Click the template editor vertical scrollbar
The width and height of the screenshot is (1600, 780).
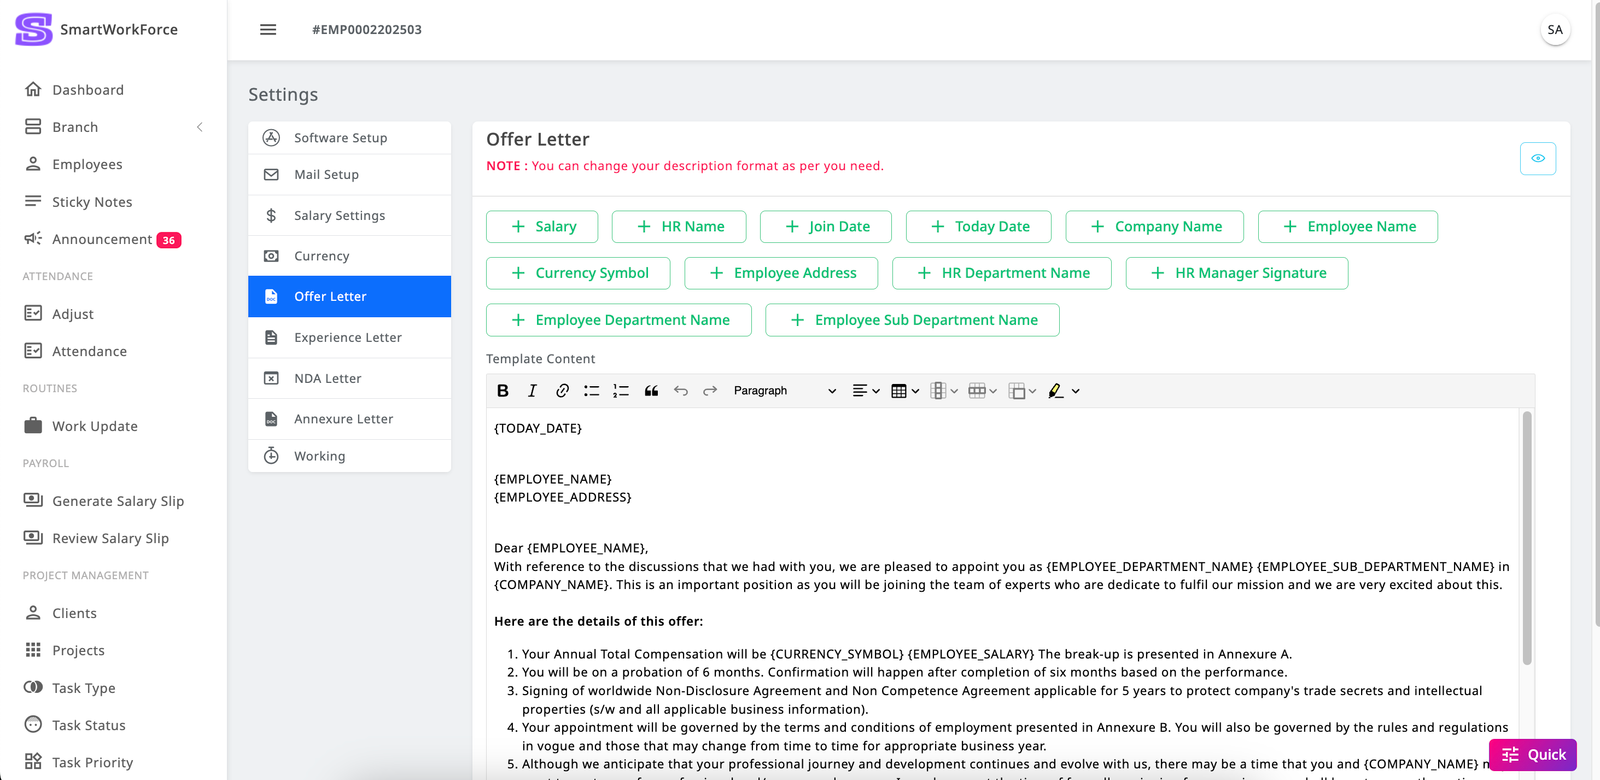(1526, 538)
